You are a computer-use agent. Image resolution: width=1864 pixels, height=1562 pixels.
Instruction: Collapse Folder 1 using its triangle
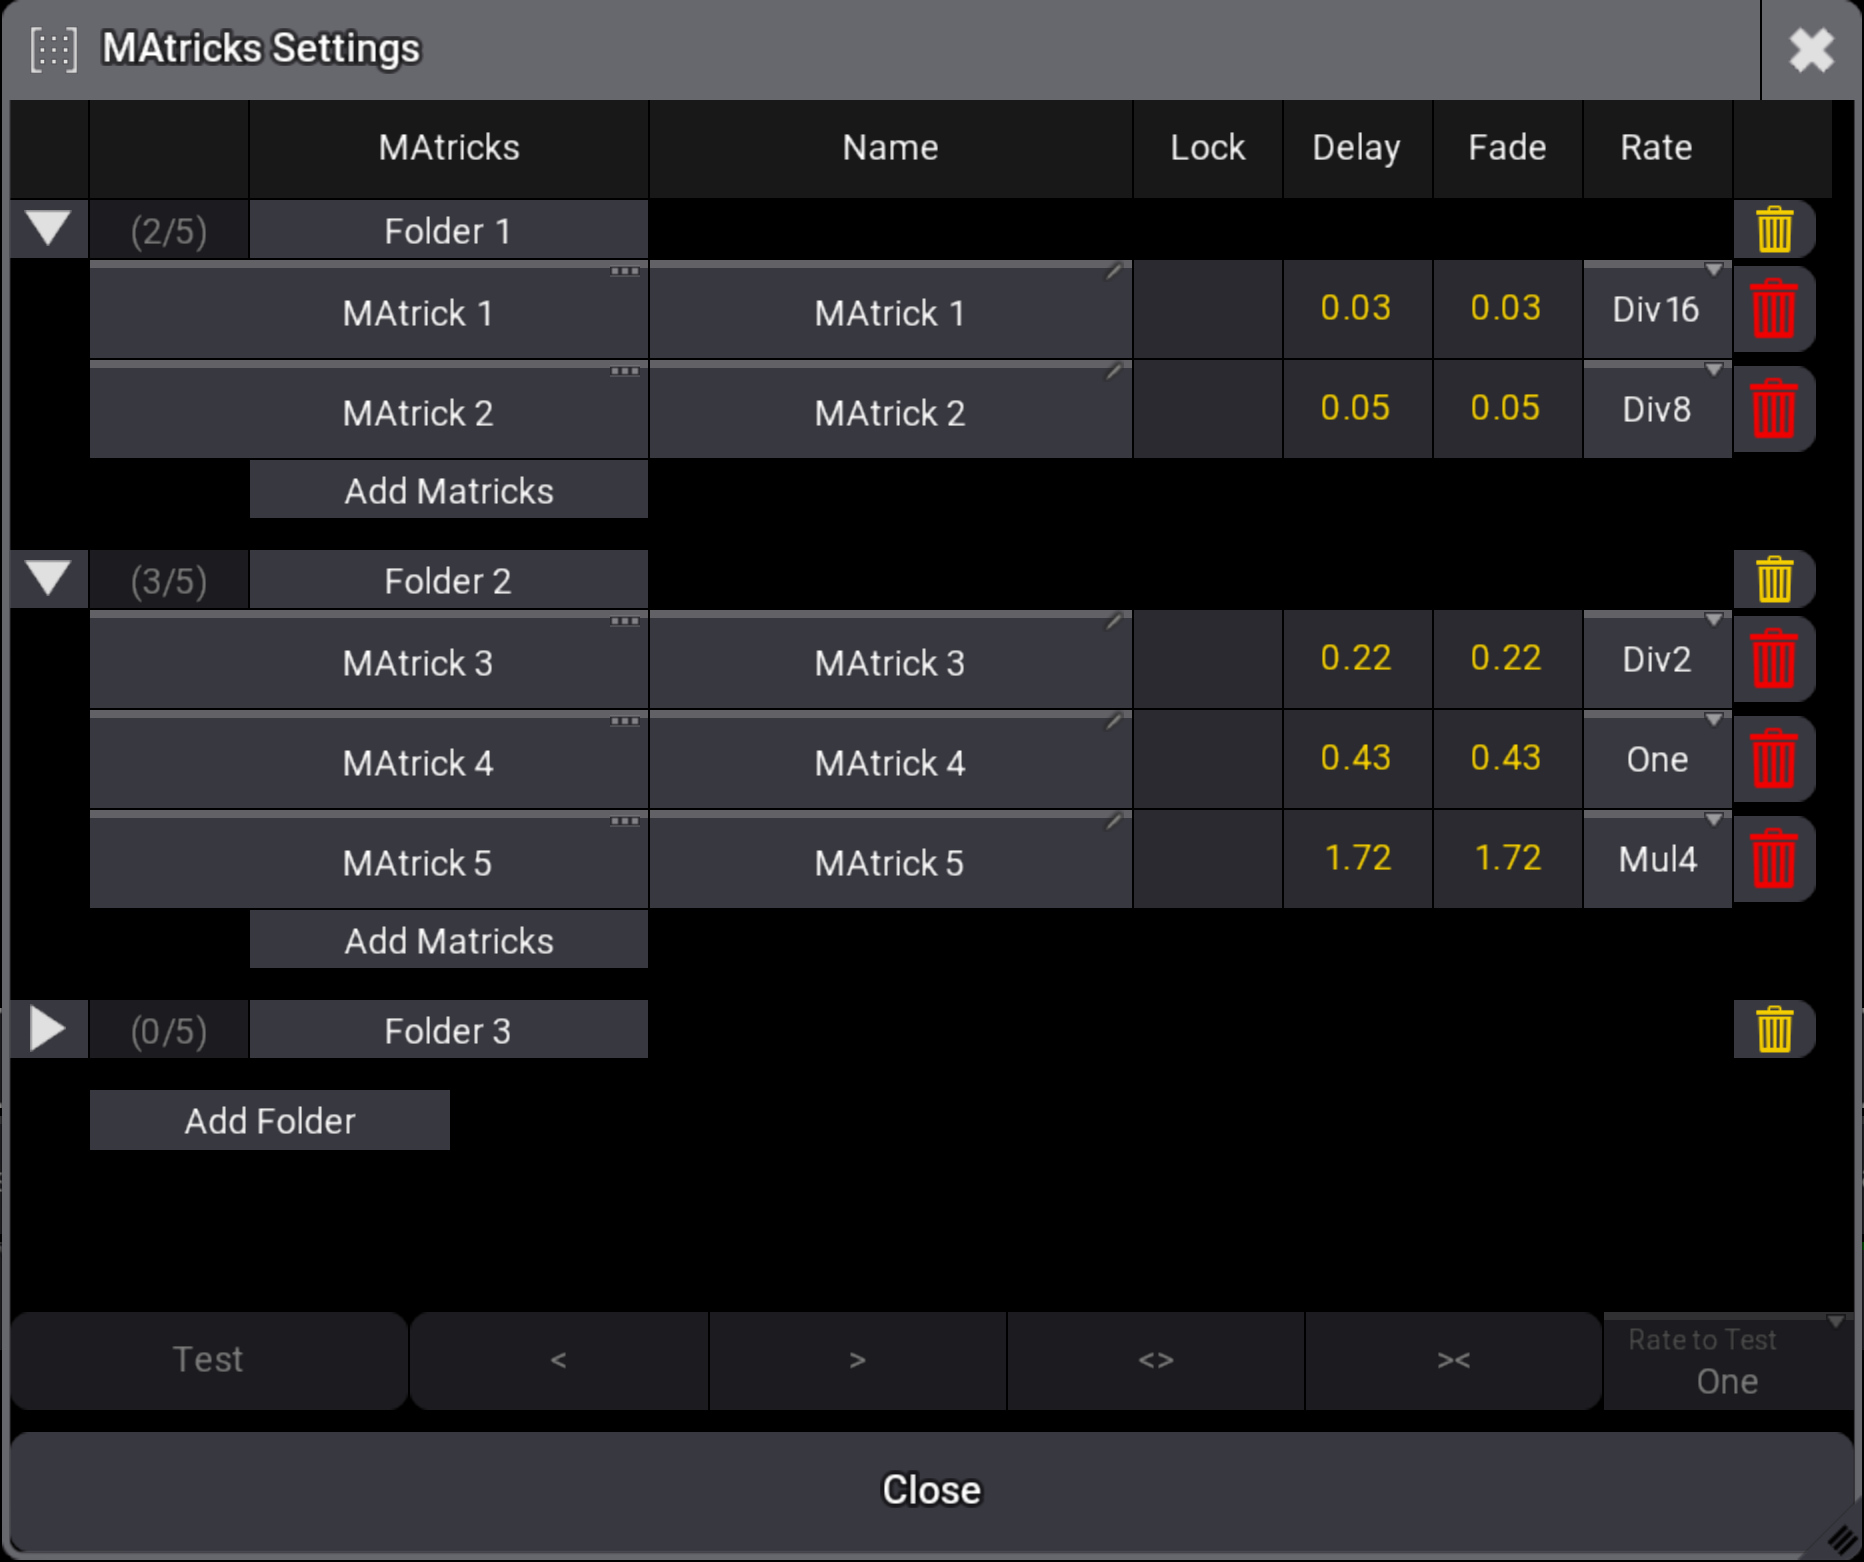48,229
